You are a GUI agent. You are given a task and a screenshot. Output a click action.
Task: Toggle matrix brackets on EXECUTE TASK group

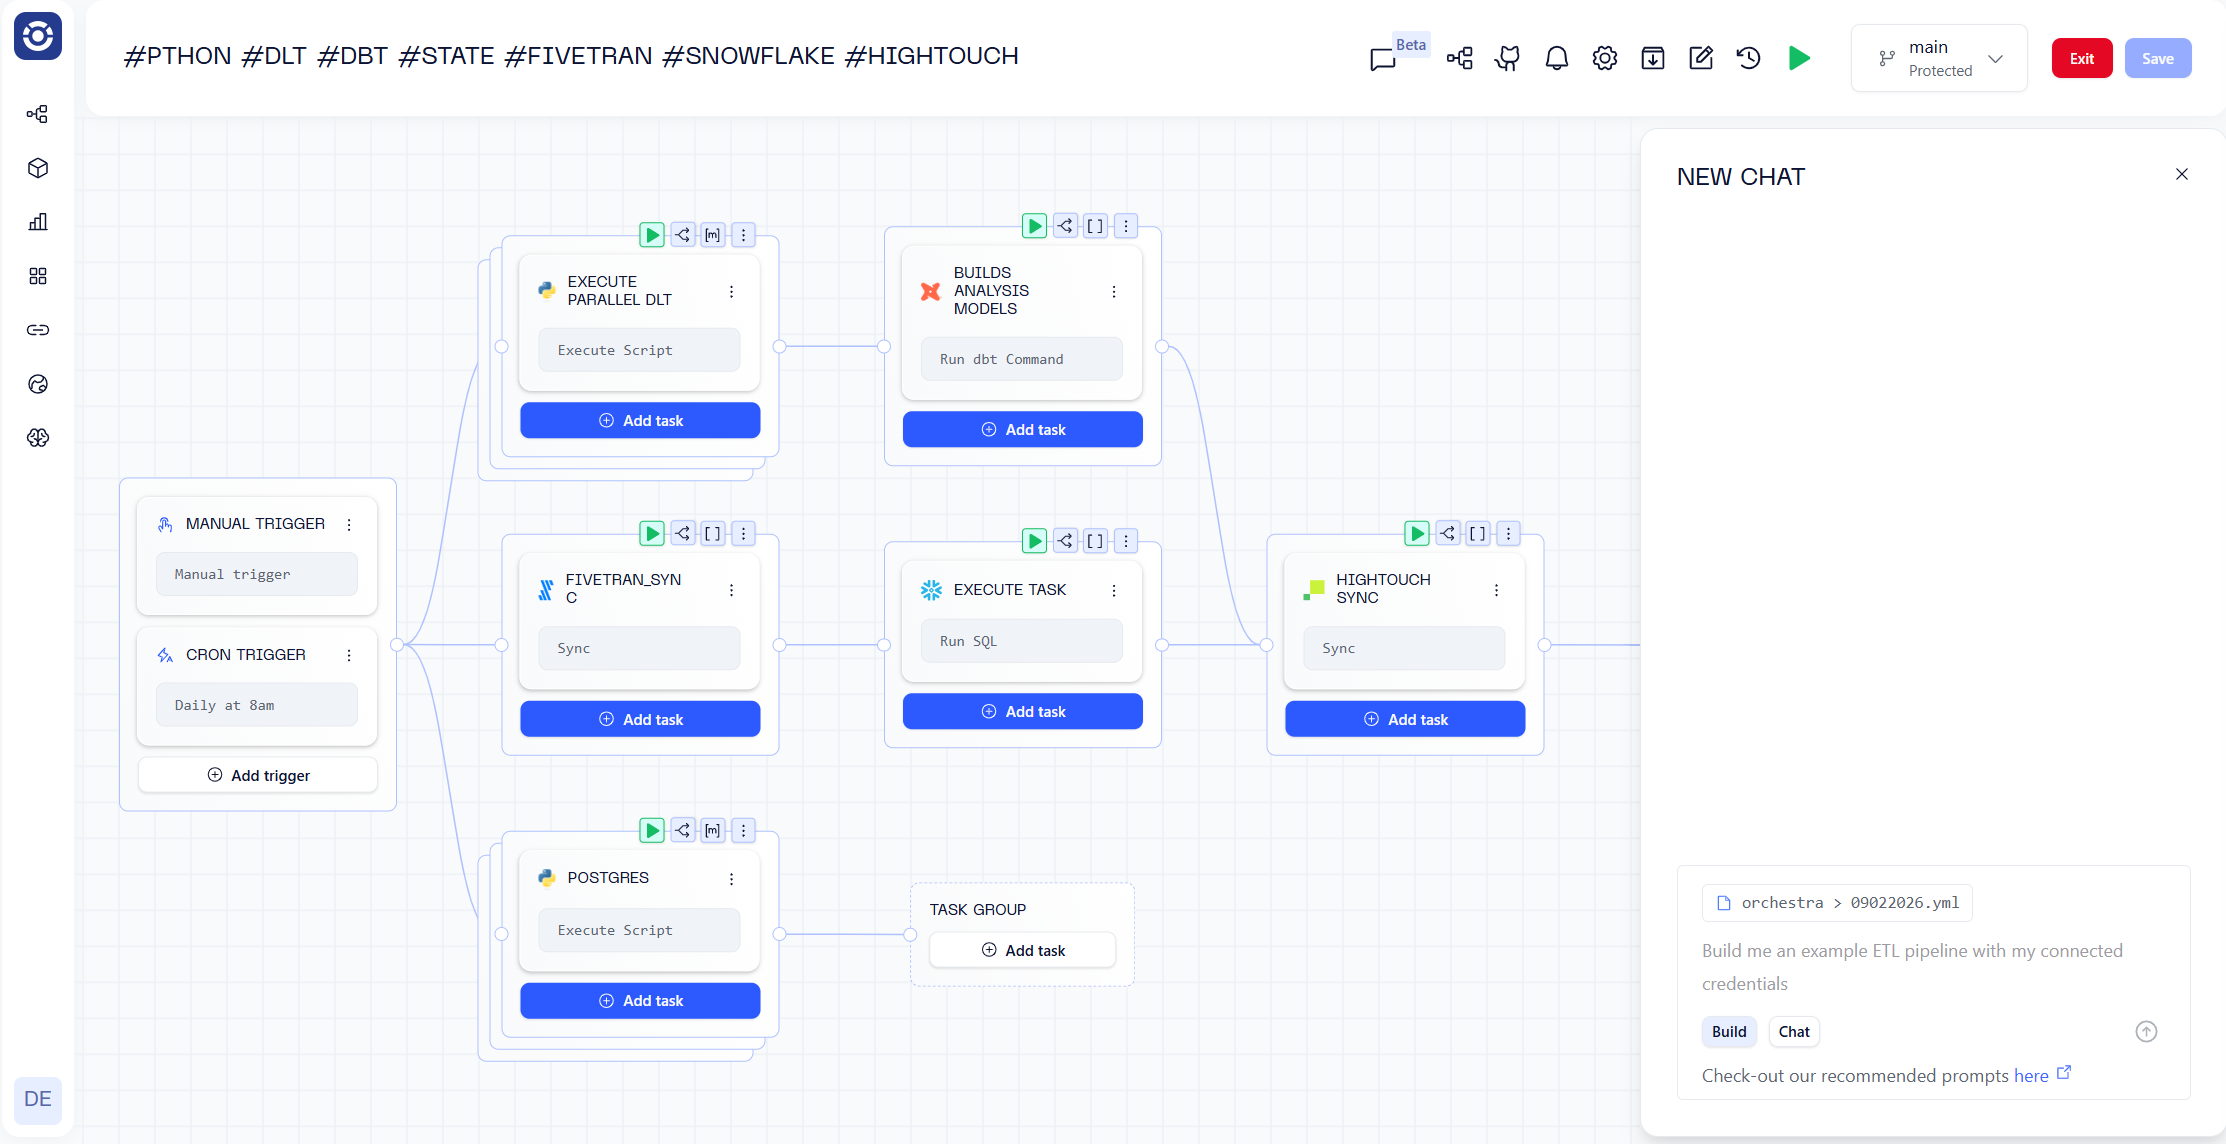tap(1095, 541)
